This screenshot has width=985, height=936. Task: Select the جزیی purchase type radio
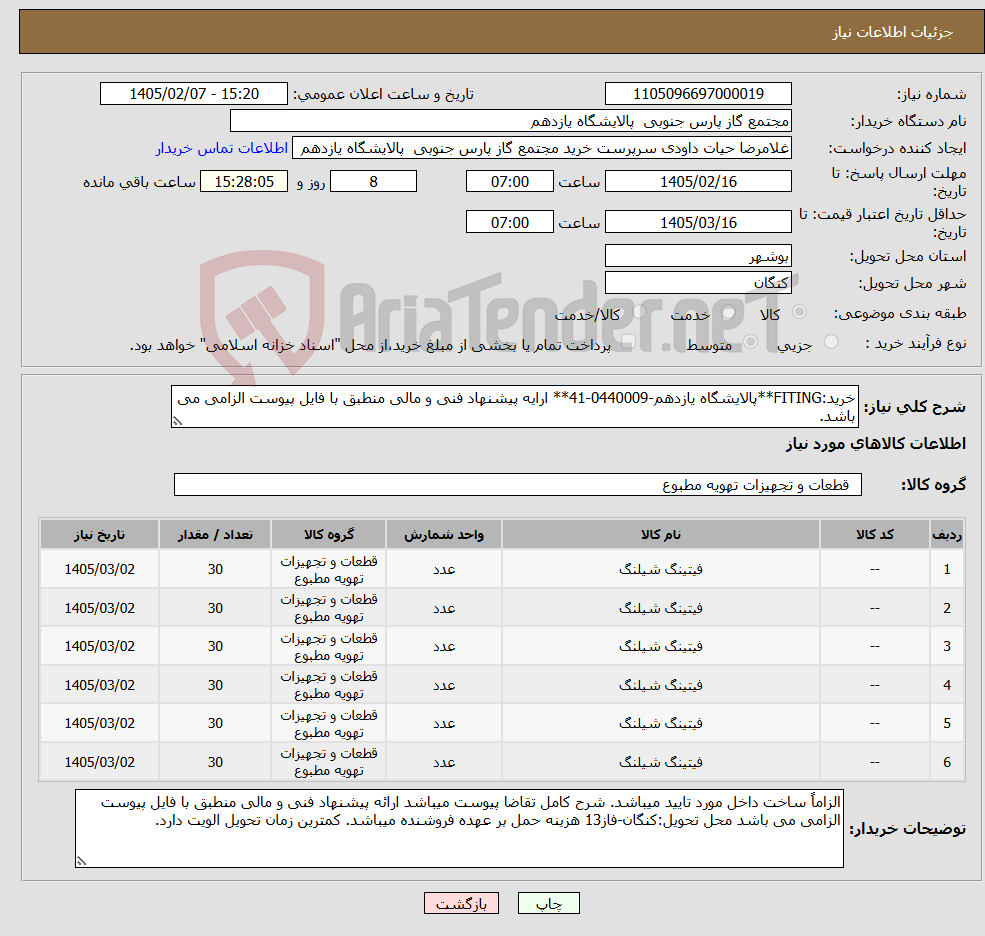(830, 342)
